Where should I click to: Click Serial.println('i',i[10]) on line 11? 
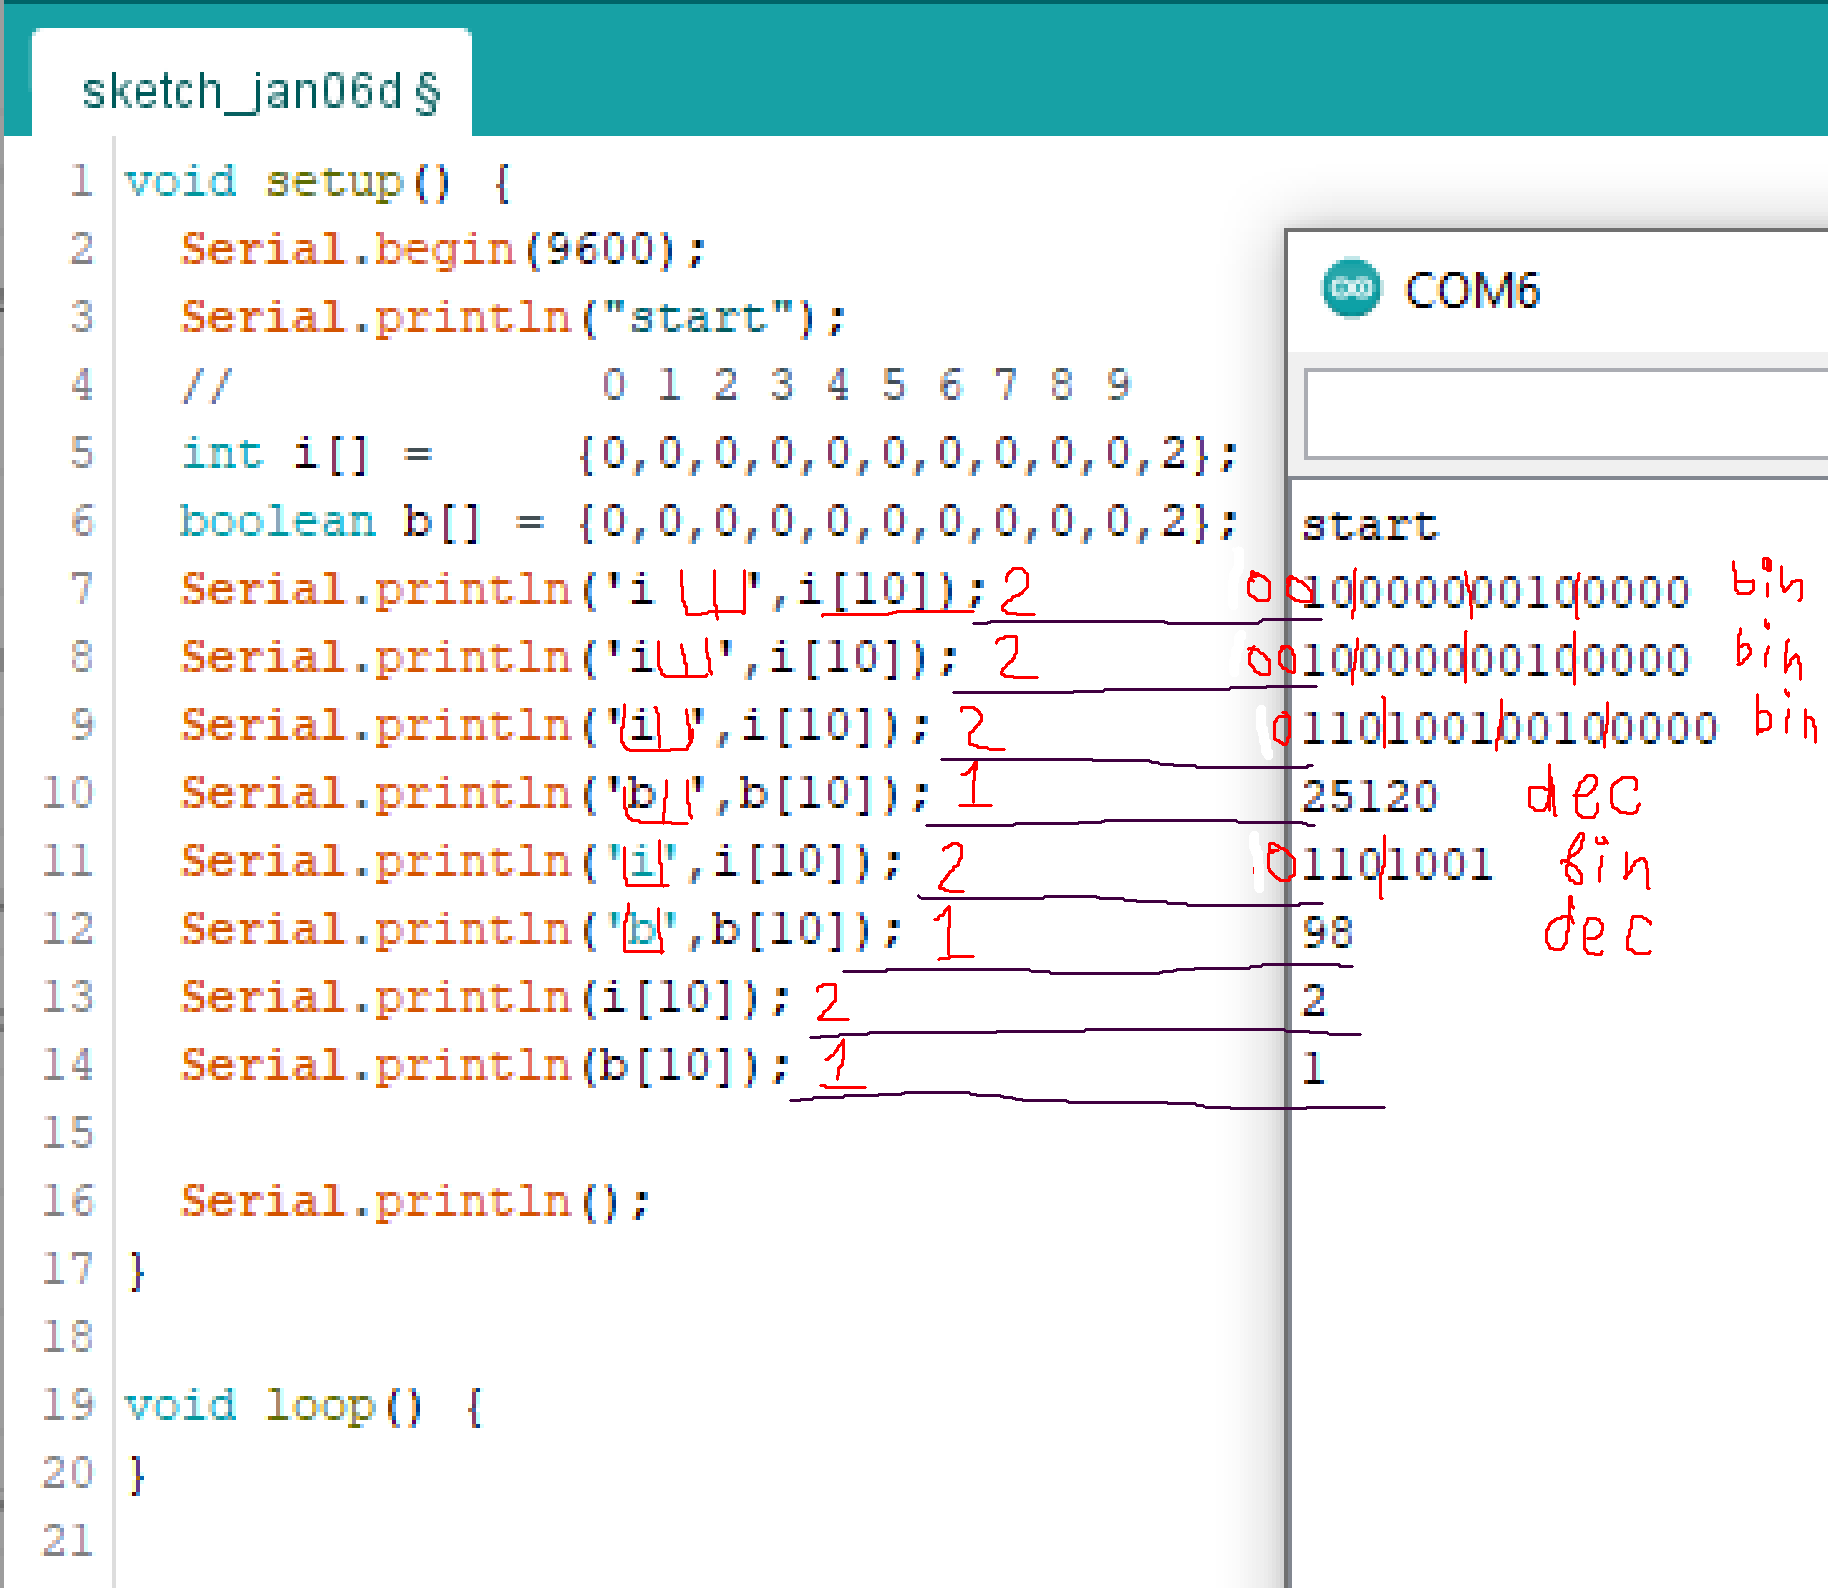tap(541, 862)
